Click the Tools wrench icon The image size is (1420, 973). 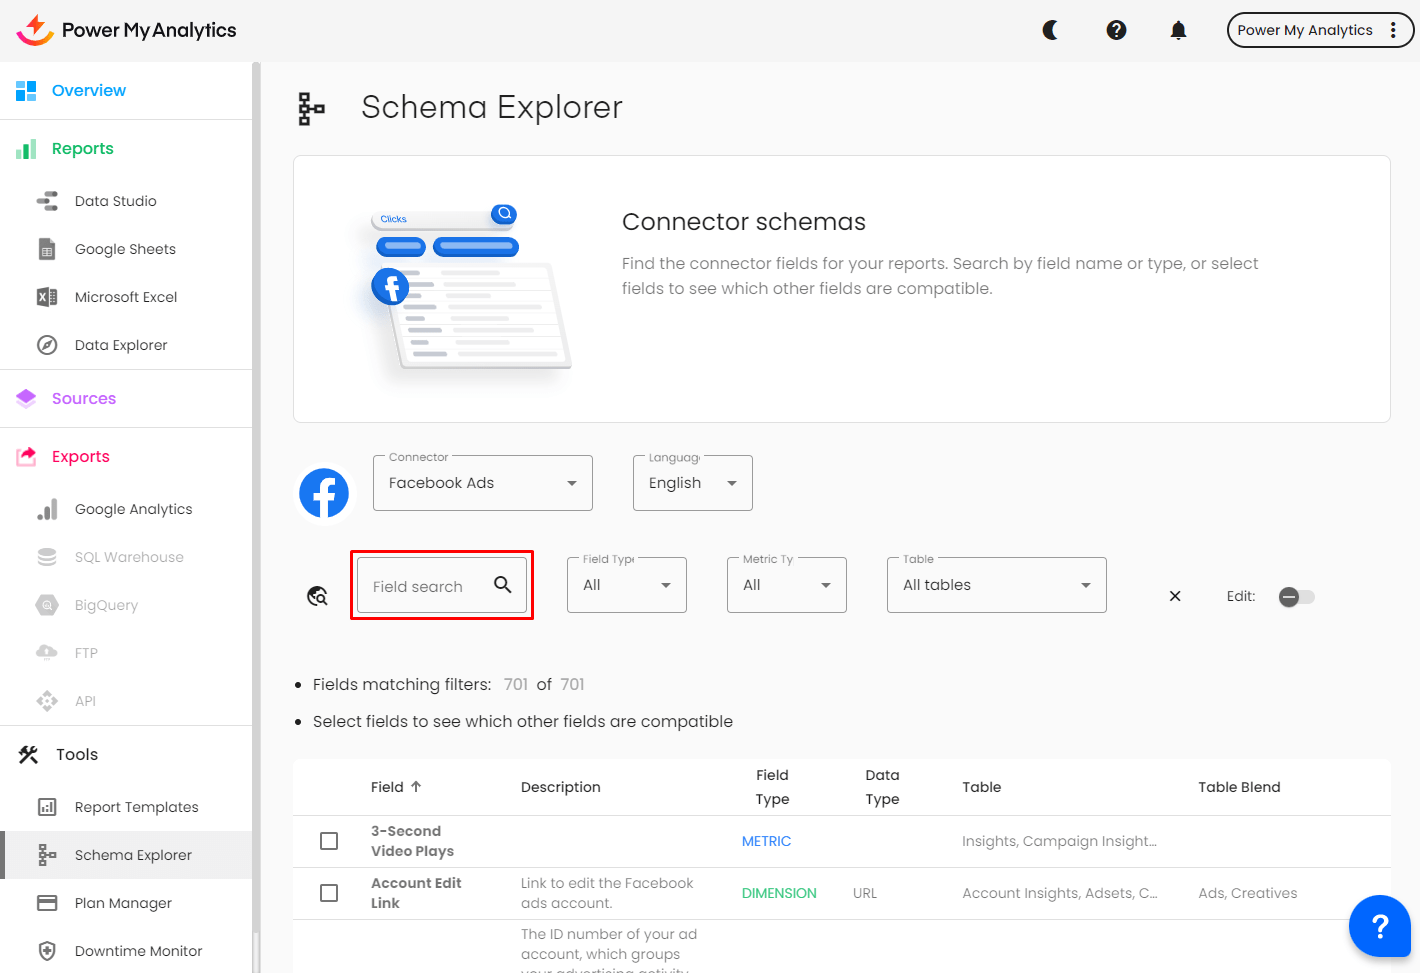click(x=28, y=755)
